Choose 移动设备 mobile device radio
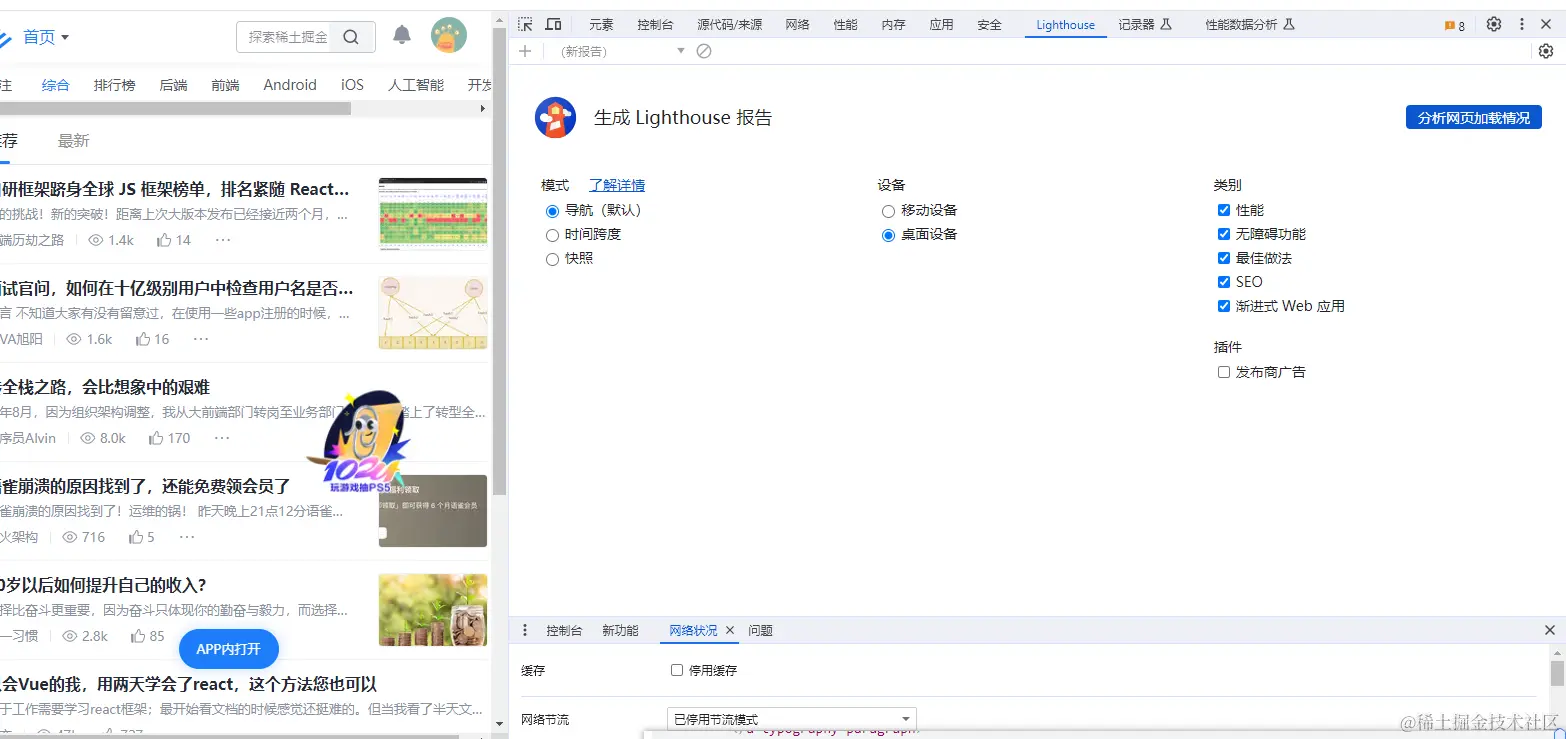1566x739 pixels. [888, 211]
